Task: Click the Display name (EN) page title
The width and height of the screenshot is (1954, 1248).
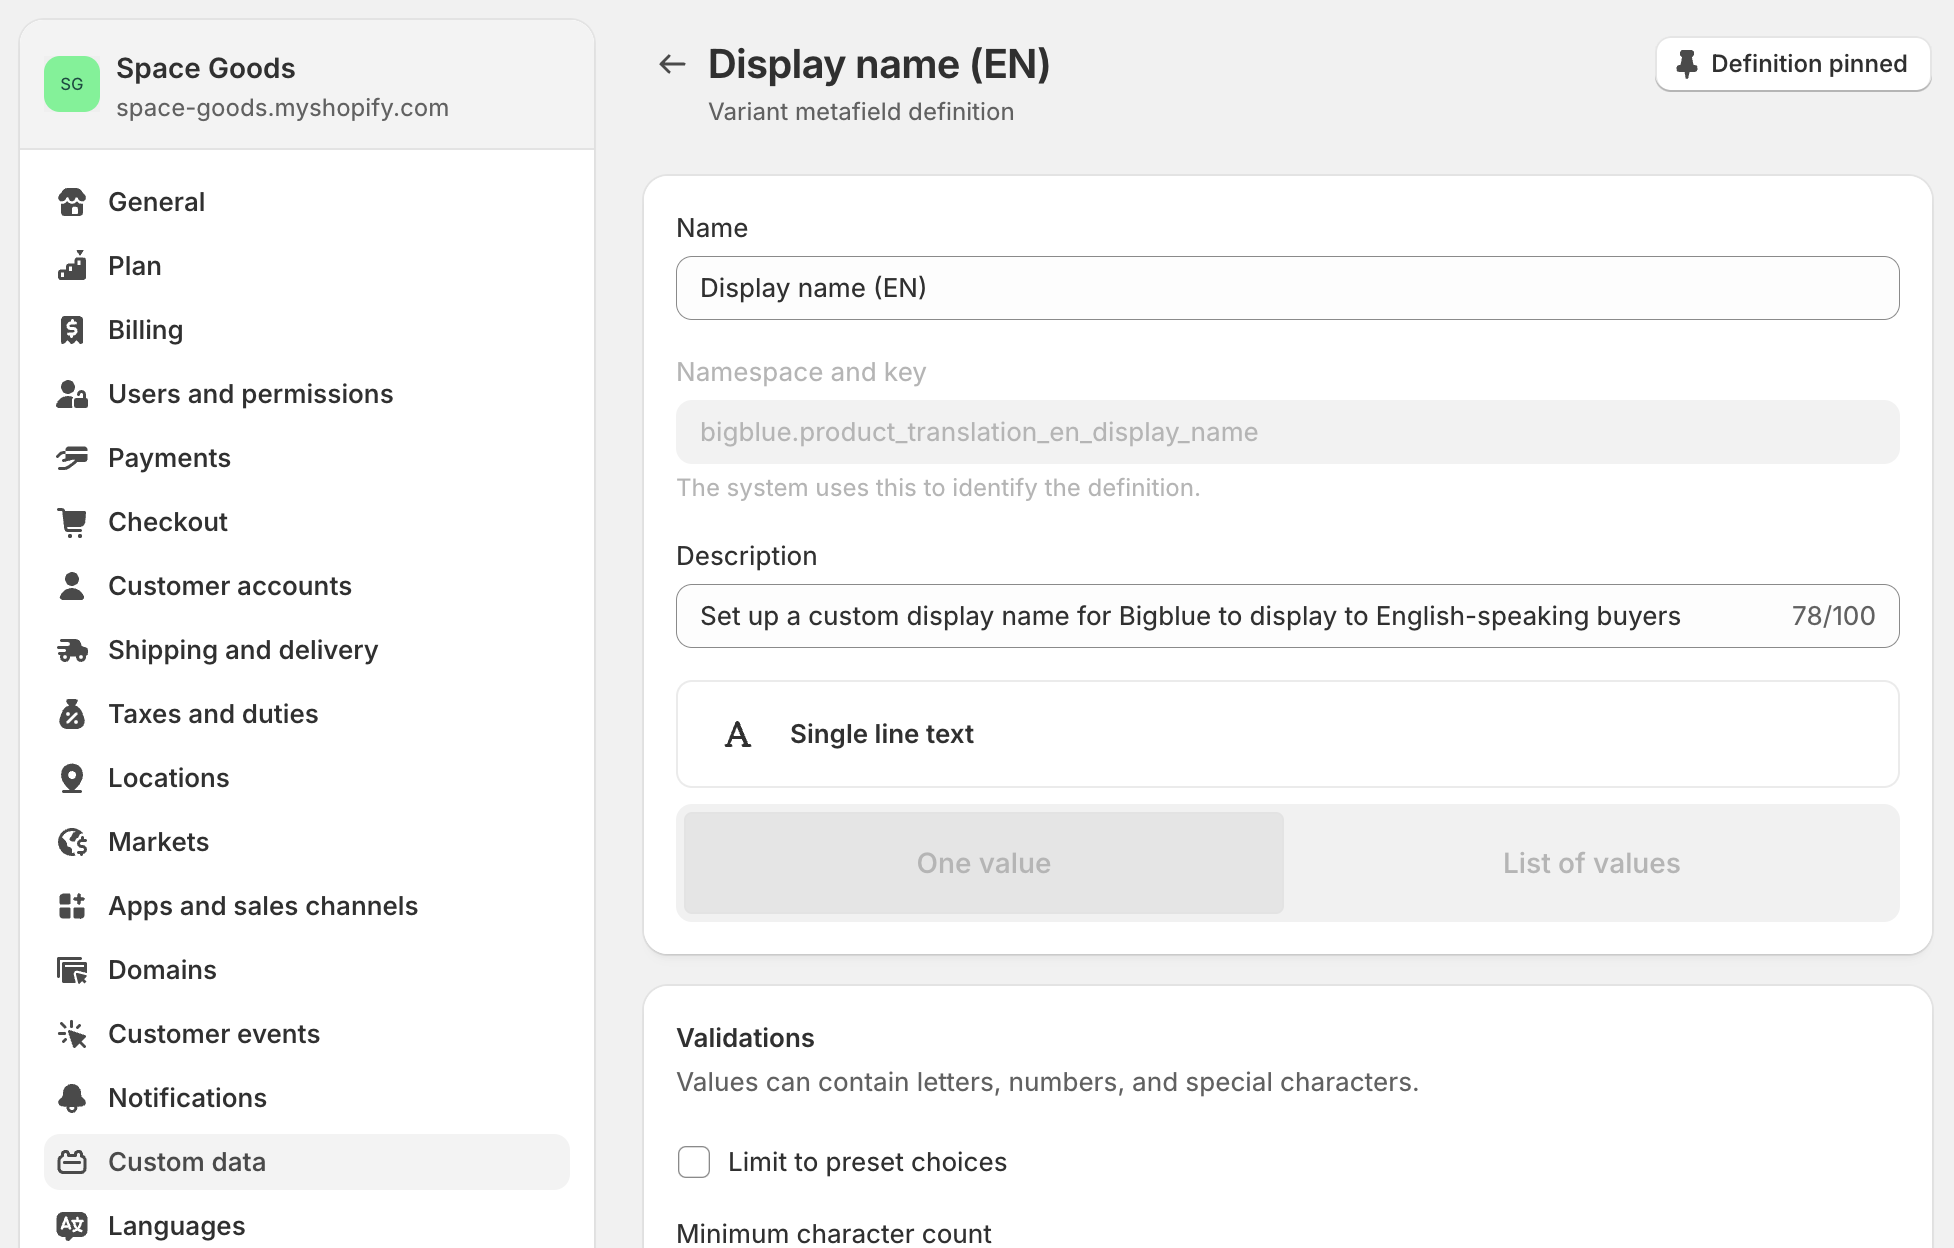Action: pos(879,64)
